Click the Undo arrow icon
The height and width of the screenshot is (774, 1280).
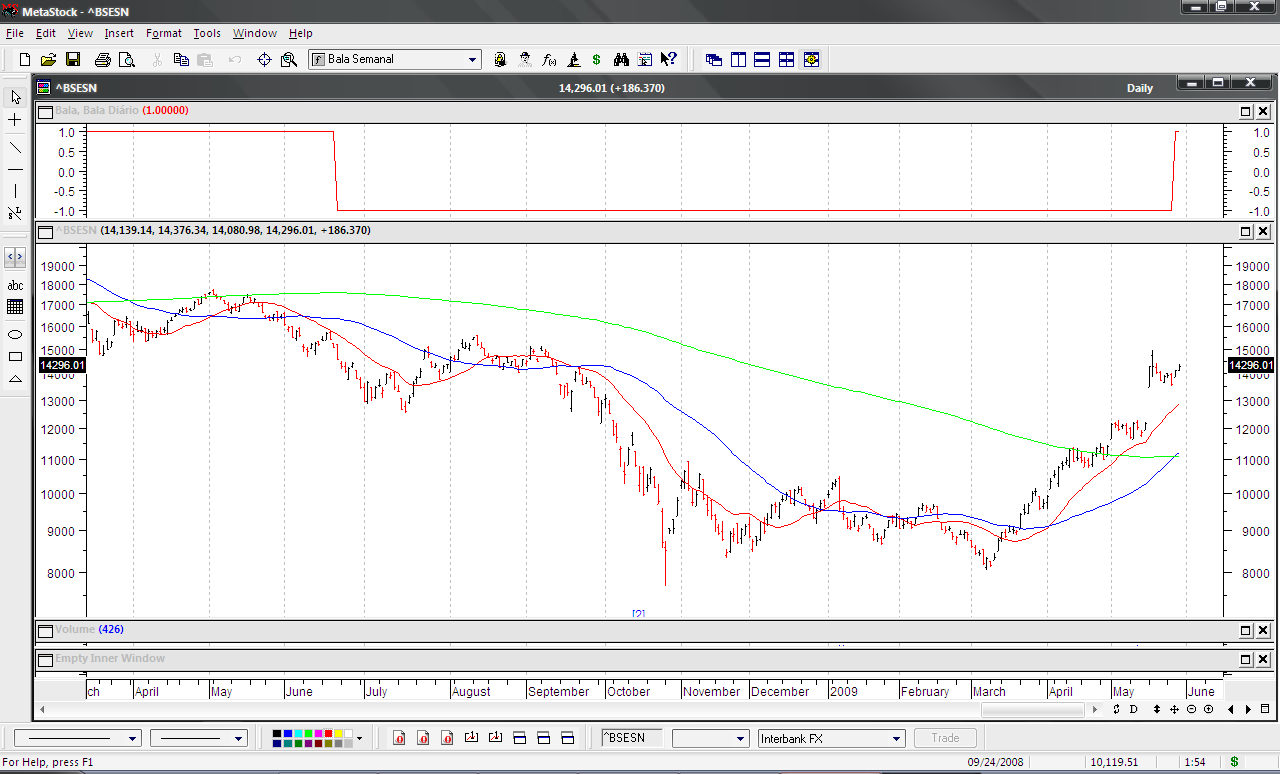(235, 60)
